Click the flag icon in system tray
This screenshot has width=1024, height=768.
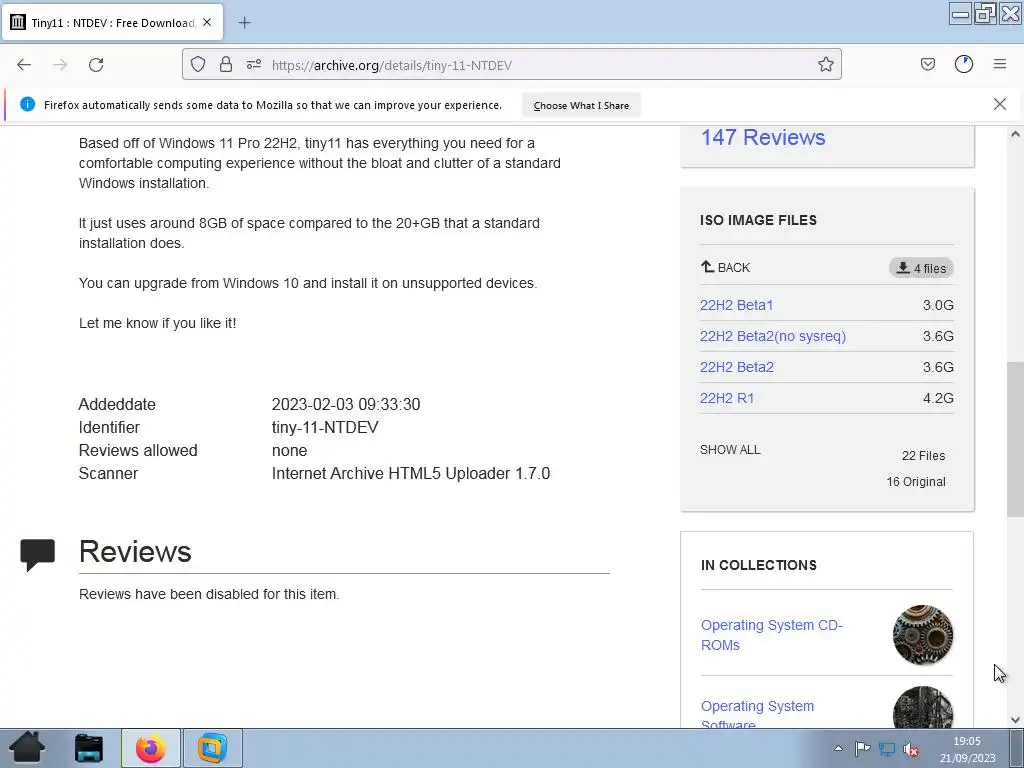coord(862,749)
